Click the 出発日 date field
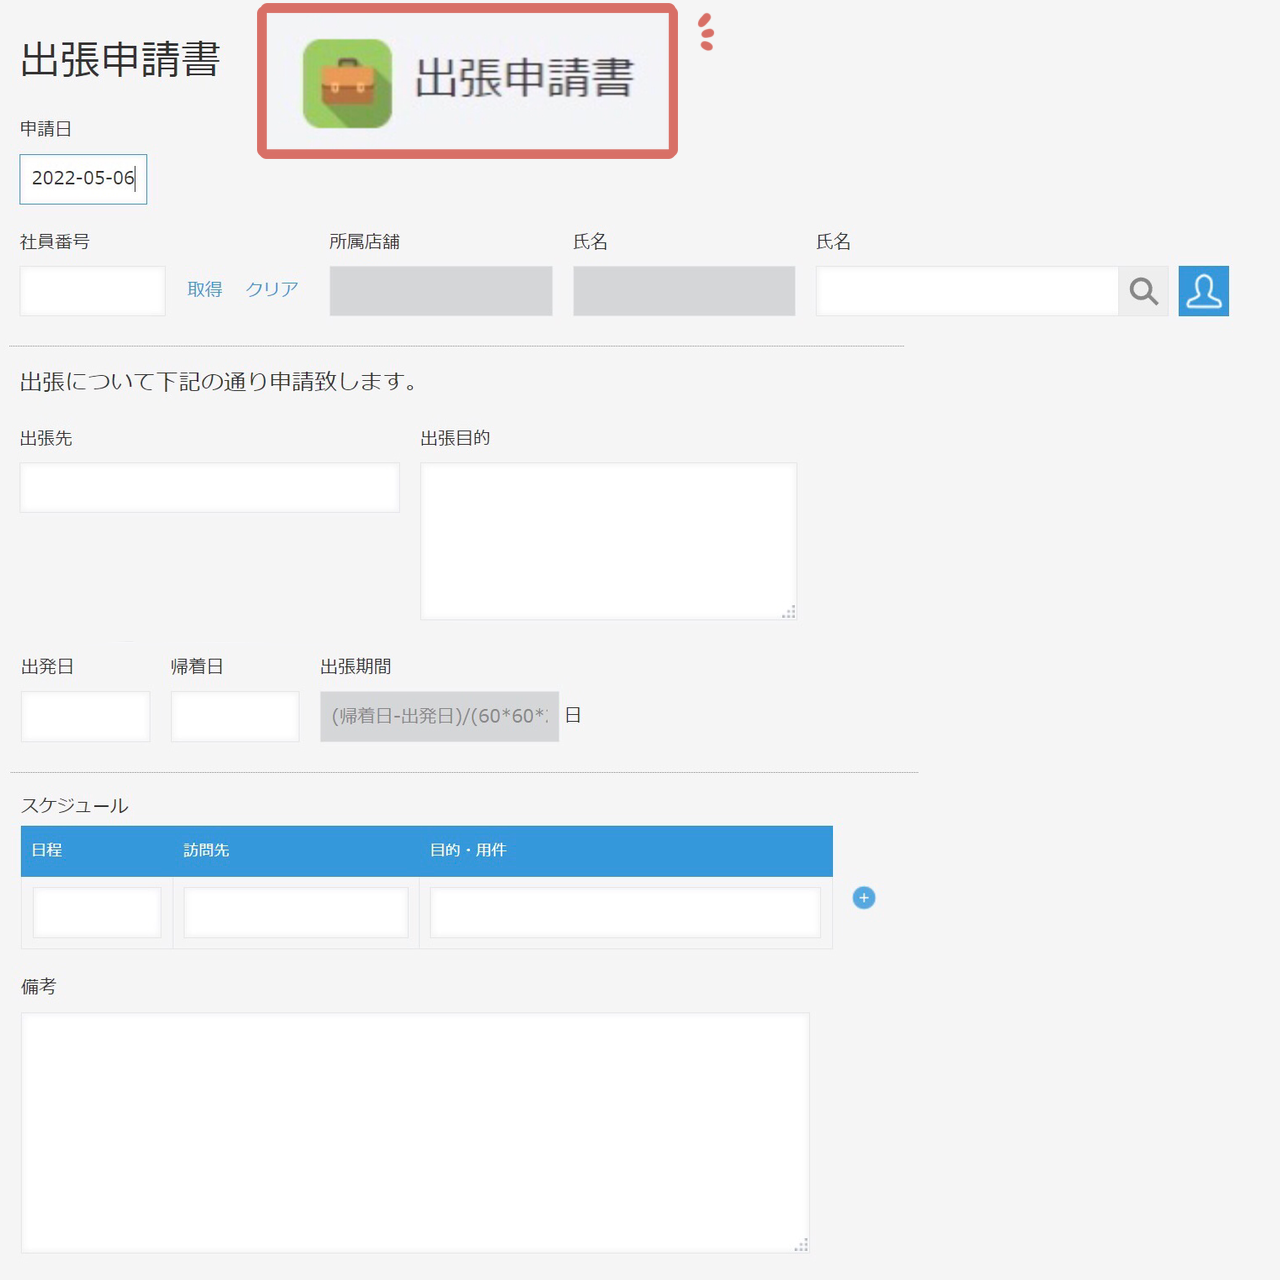The height and width of the screenshot is (1280, 1280). point(85,716)
